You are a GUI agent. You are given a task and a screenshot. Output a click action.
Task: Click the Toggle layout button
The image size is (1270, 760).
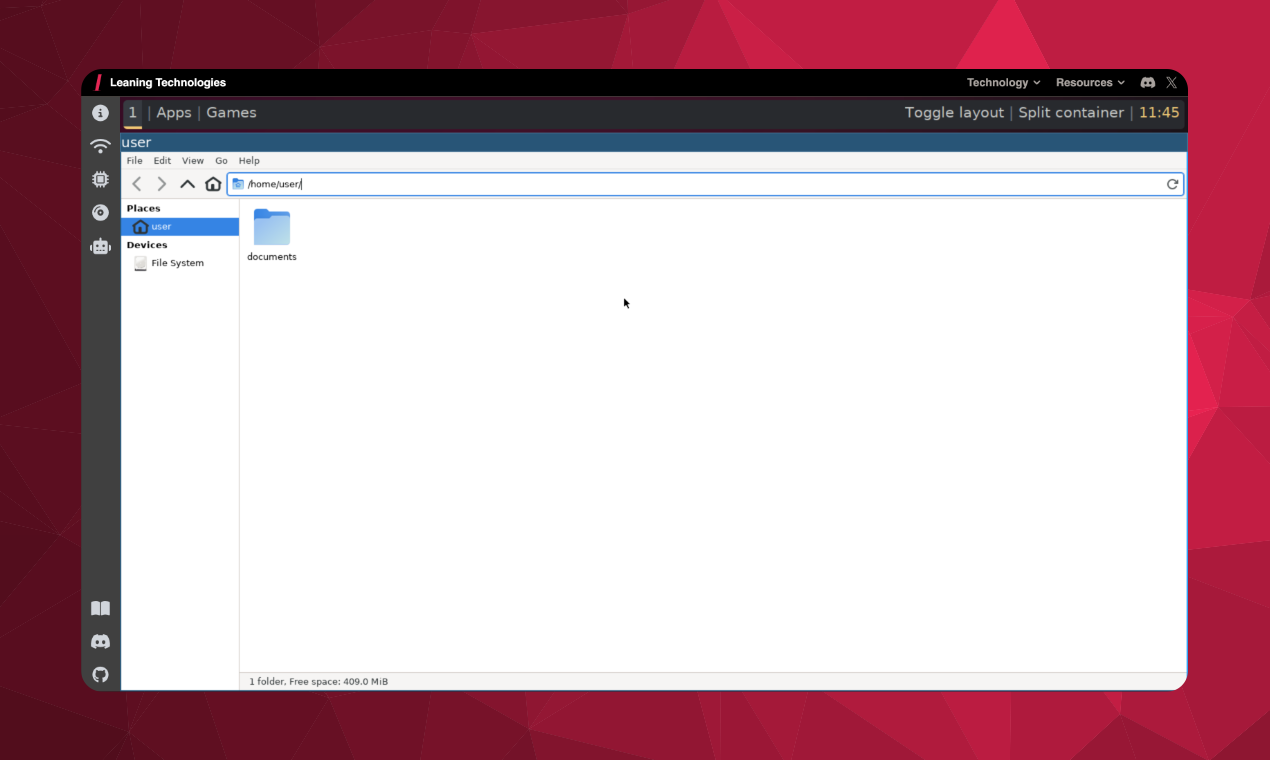(954, 112)
